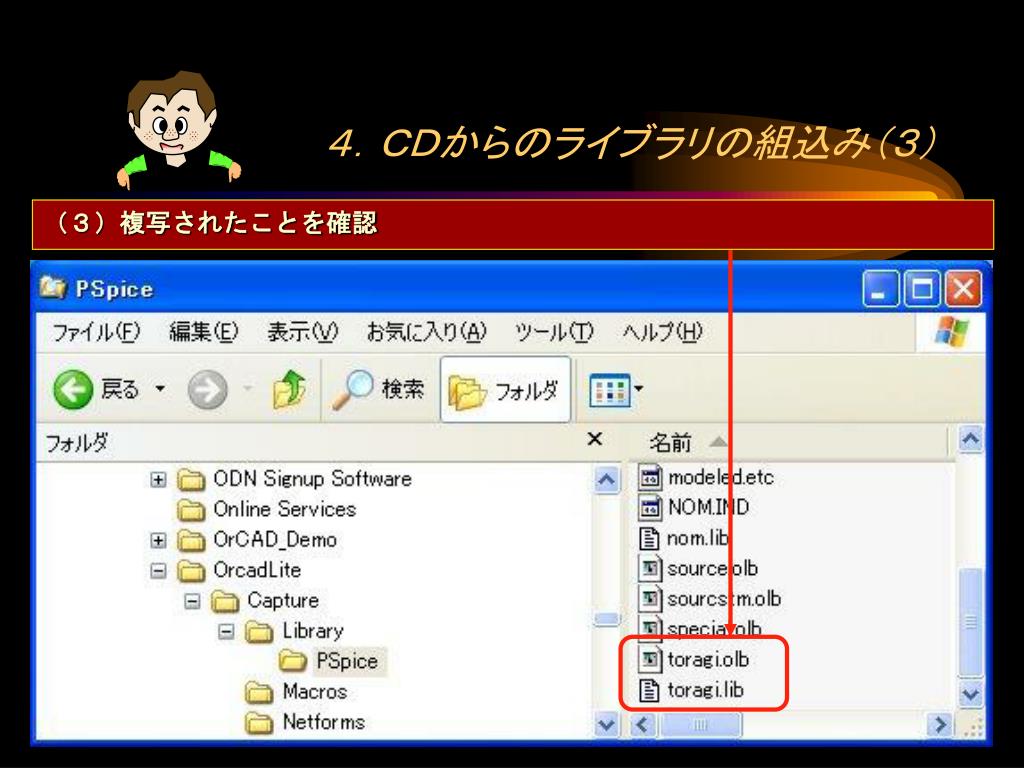Expand ODN Signup Software folder node
This screenshot has width=1024, height=768.
pos(158,480)
